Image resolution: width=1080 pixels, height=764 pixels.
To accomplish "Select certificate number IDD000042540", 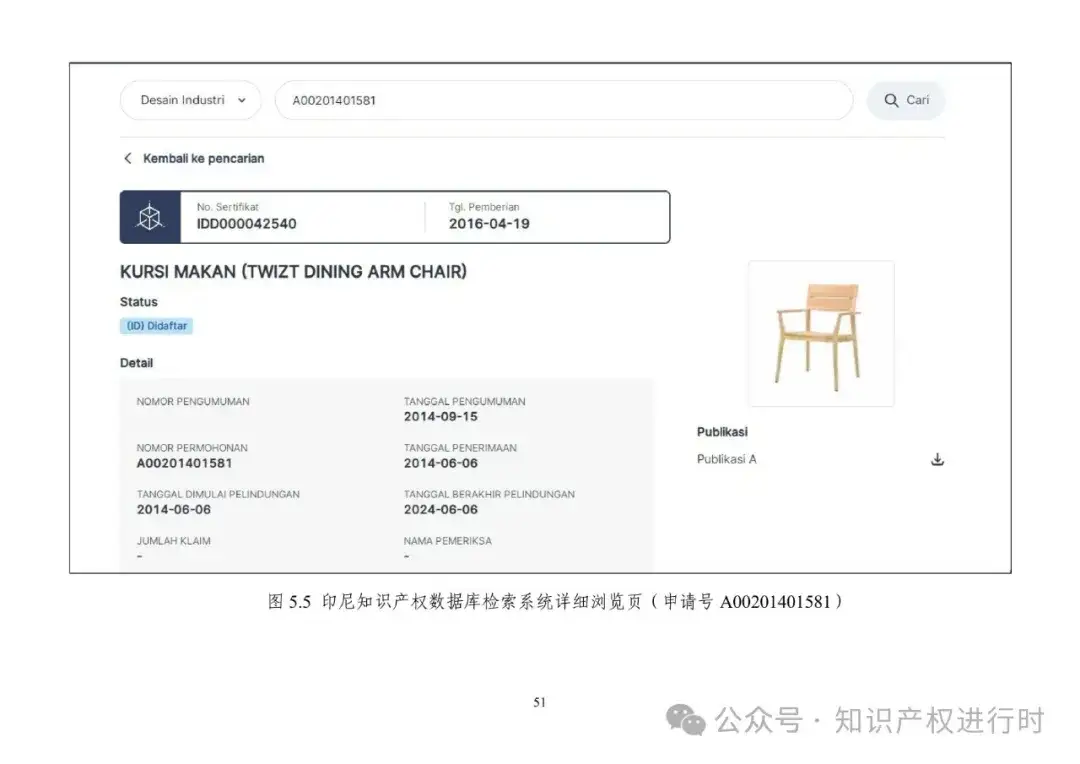I will (x=247, y=224).
